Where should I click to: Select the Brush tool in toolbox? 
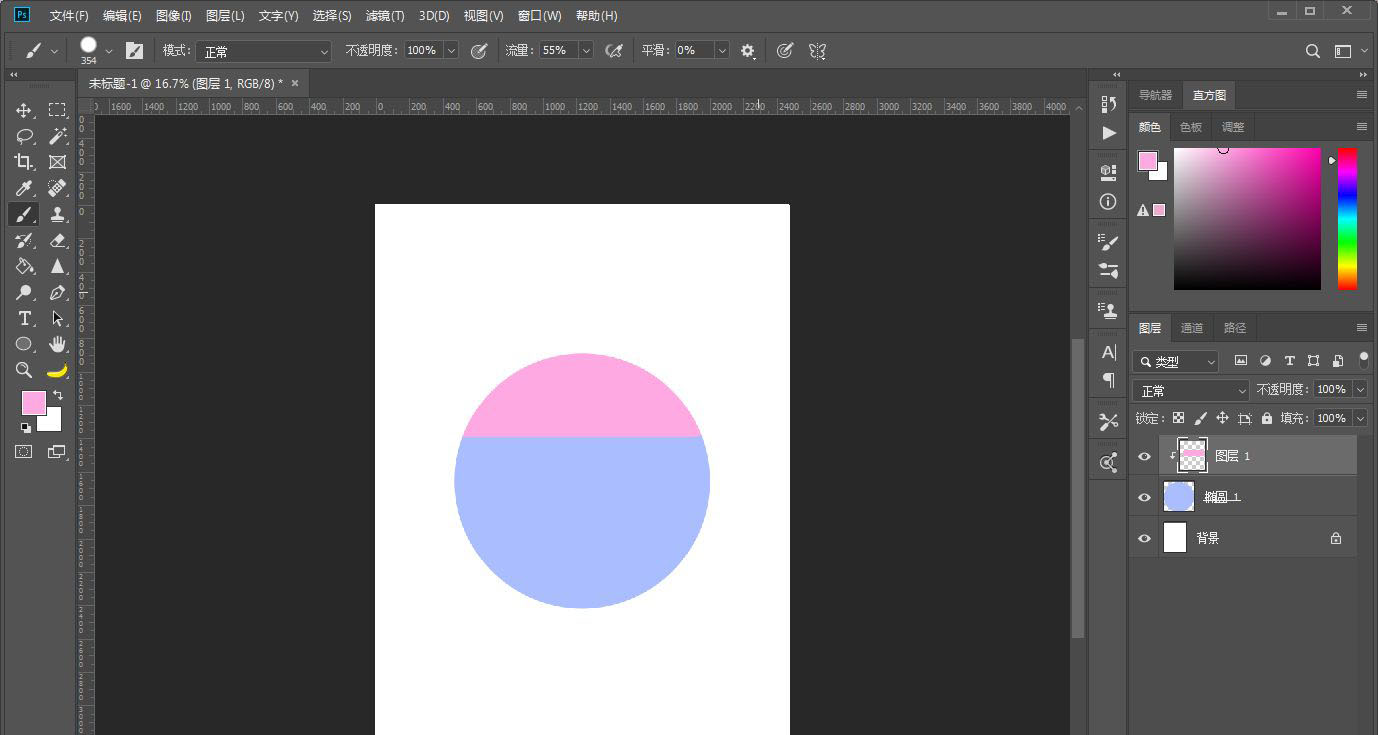[x=24, y=214]
